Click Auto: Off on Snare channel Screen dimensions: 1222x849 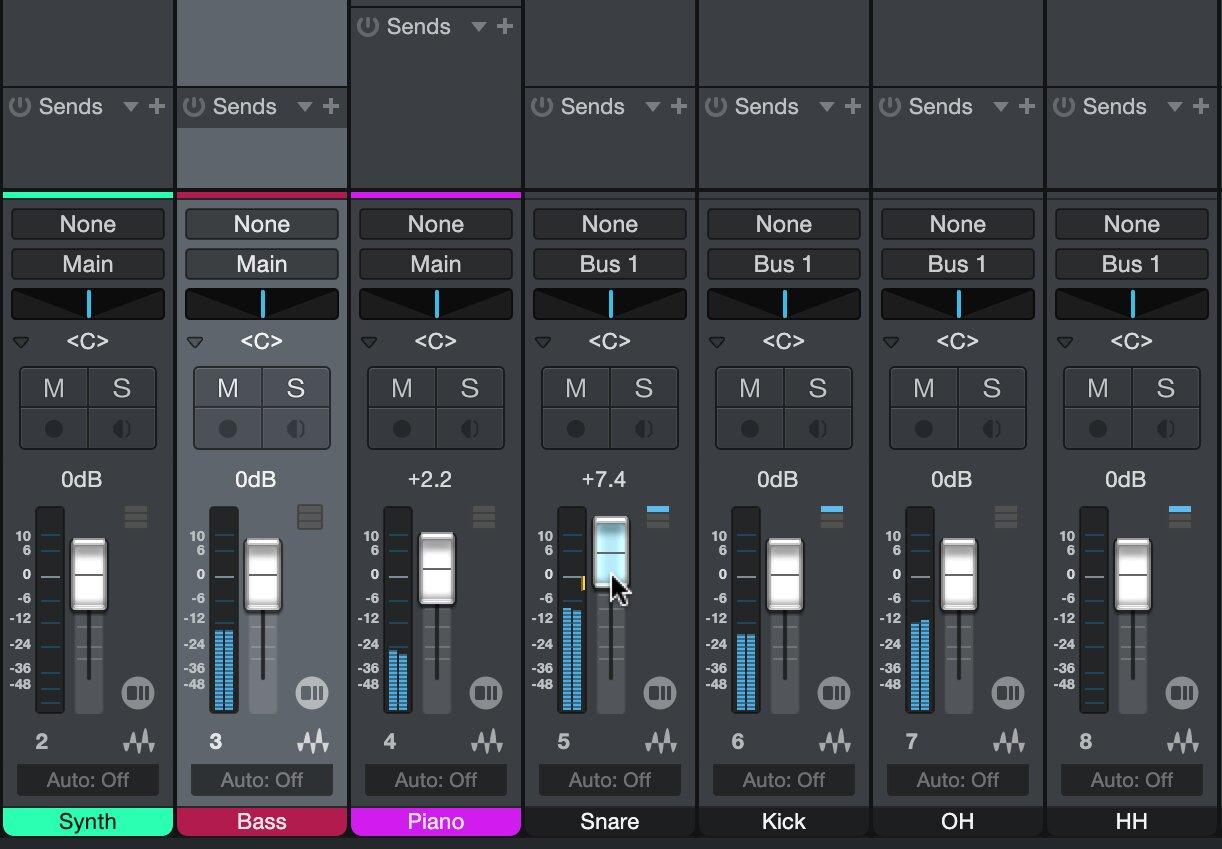610,780
